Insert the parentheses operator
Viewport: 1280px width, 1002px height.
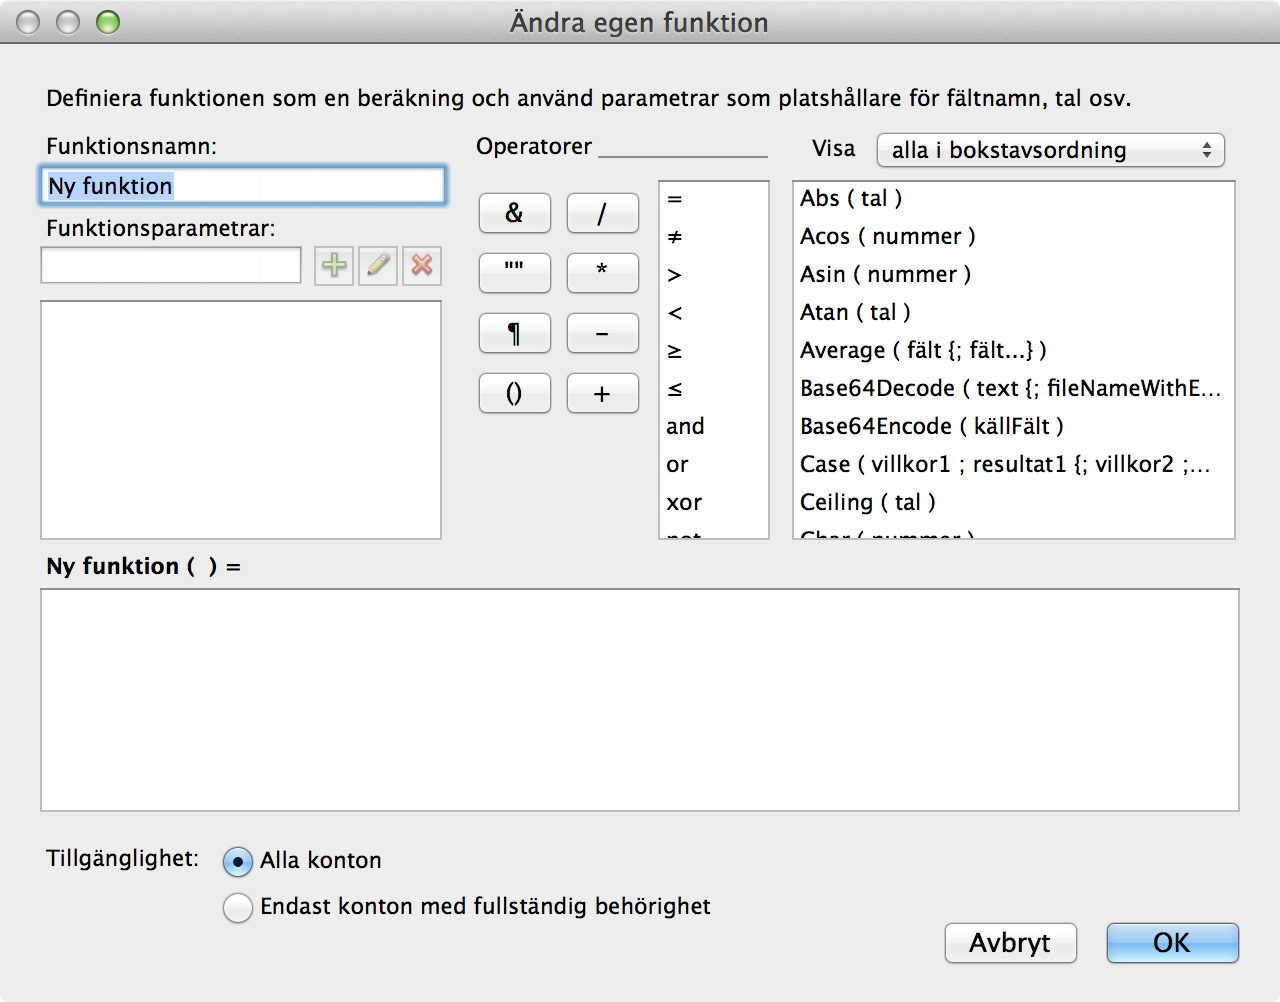tap(514, 393)
